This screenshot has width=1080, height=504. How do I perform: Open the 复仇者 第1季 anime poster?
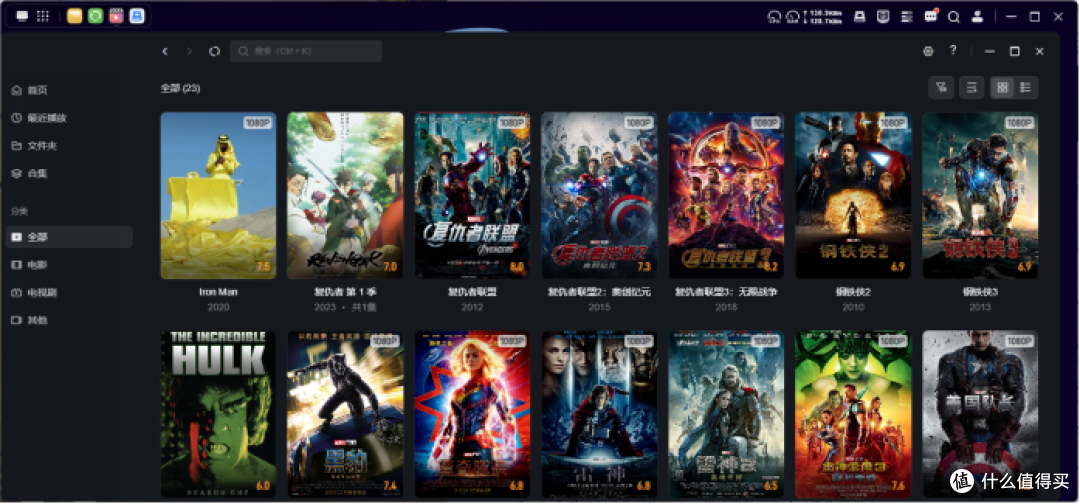coord(345,196)
